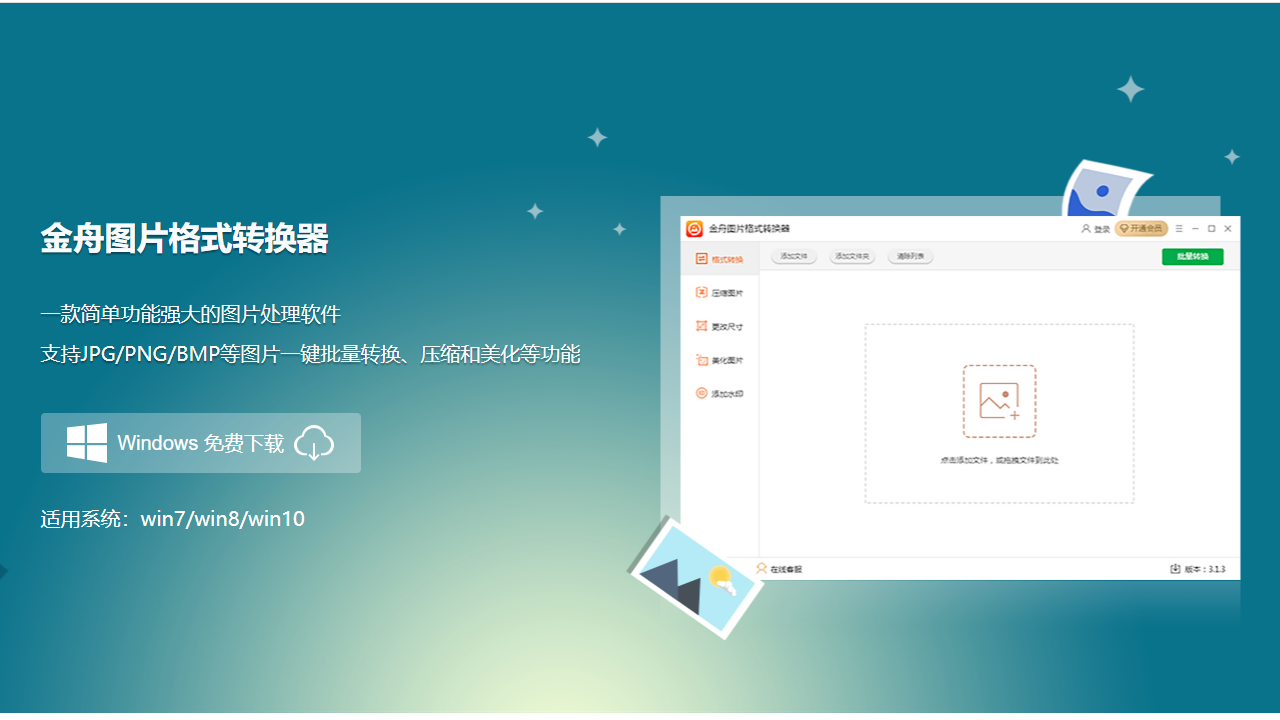
Task: Open the 添加水印 sidebar tab
Action: click(x=720, y=394)
